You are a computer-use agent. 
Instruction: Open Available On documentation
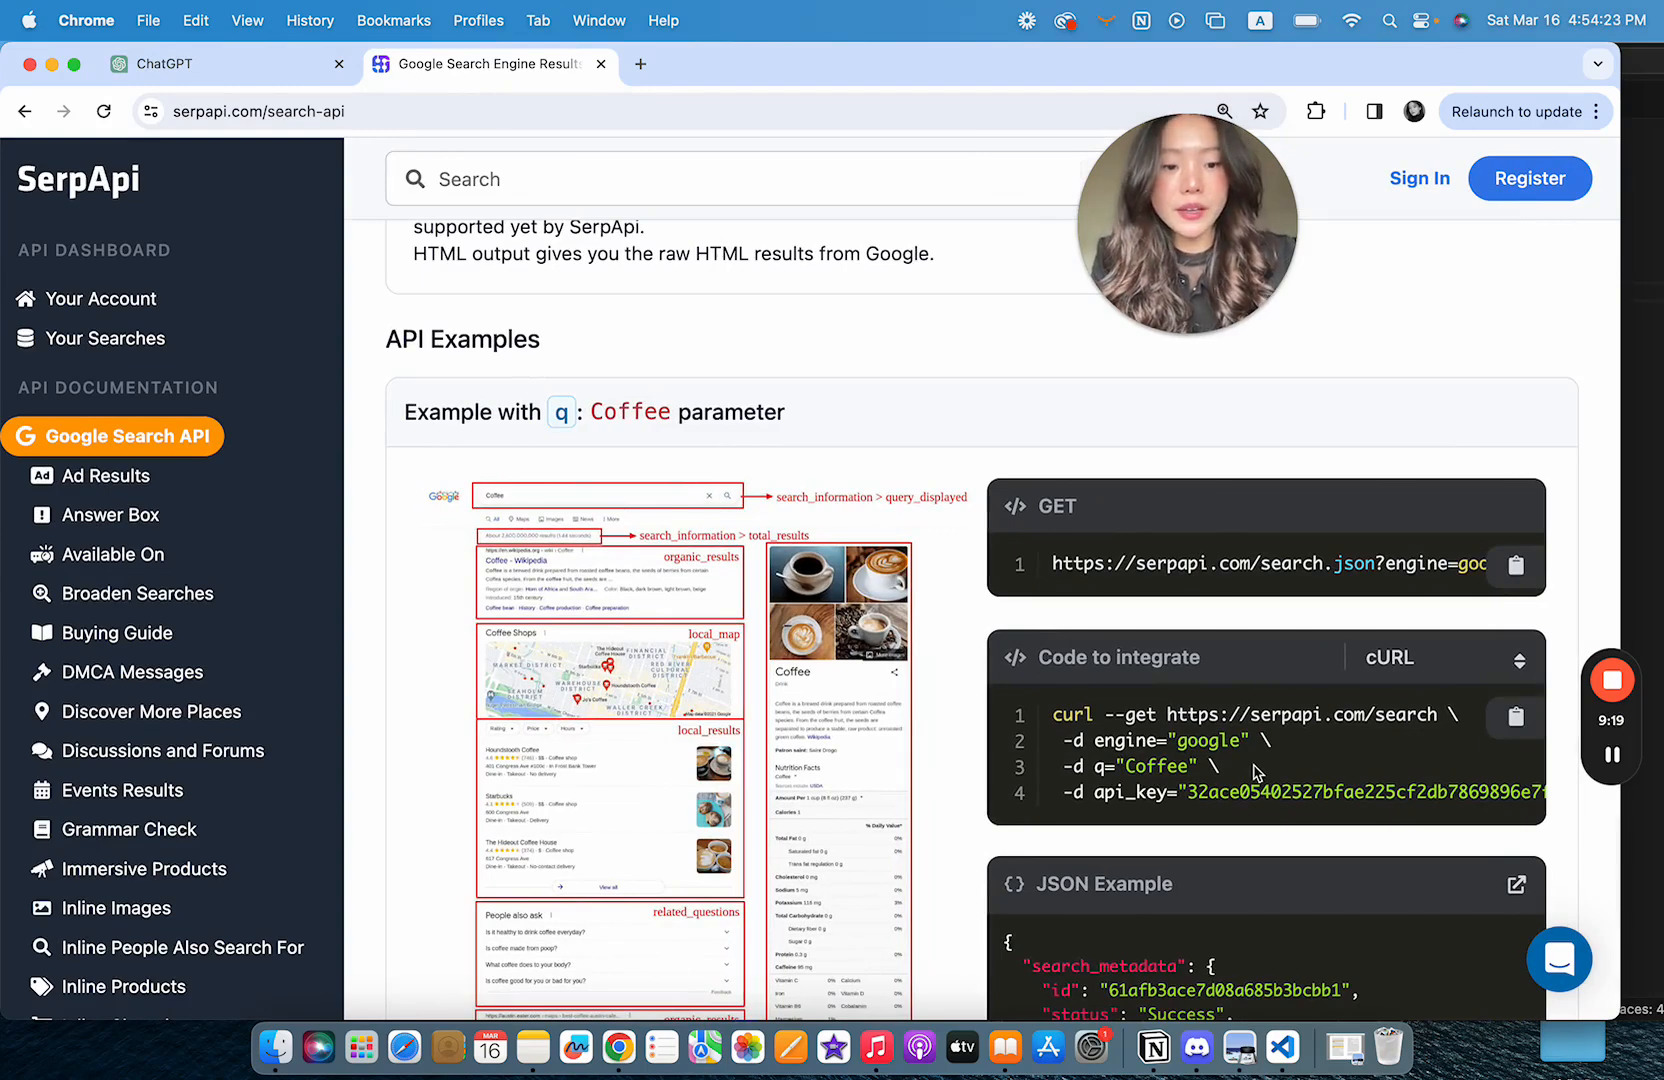click(x=98, y=554)
